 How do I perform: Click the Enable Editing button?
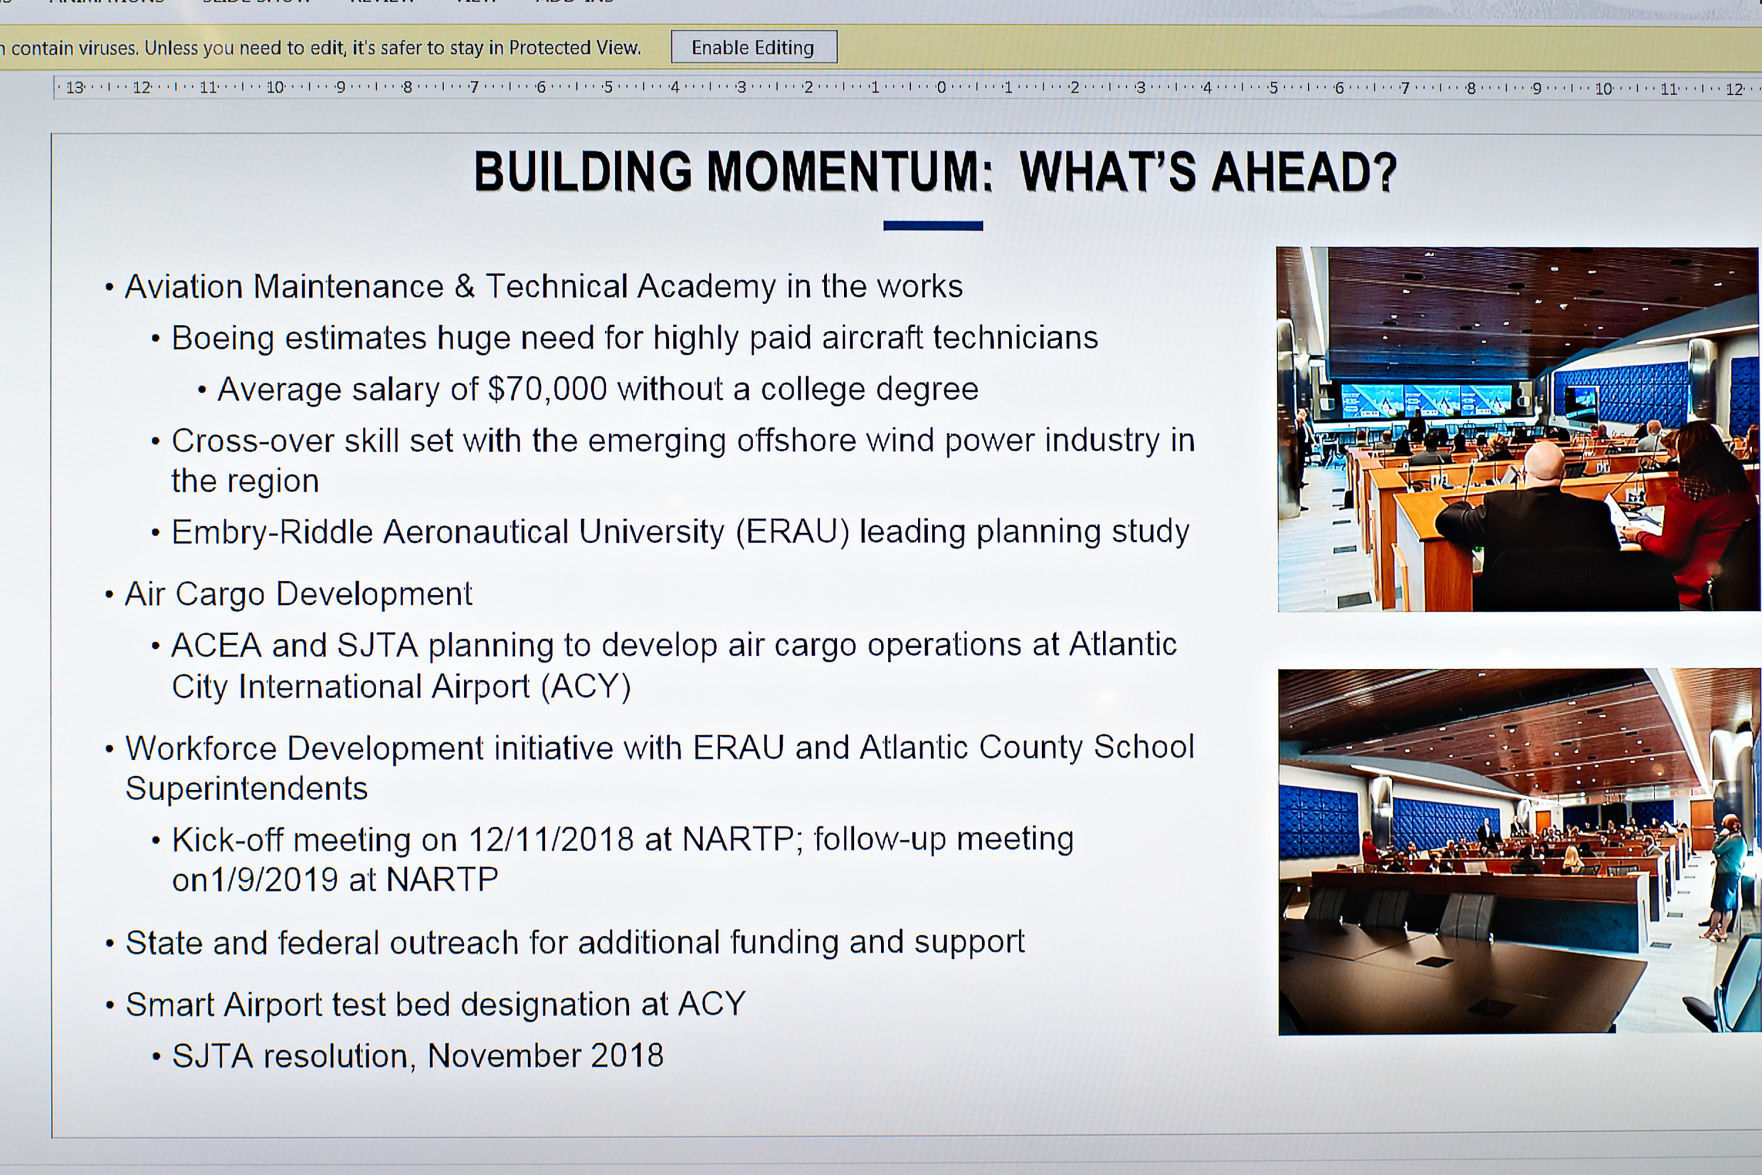point(753,47)
